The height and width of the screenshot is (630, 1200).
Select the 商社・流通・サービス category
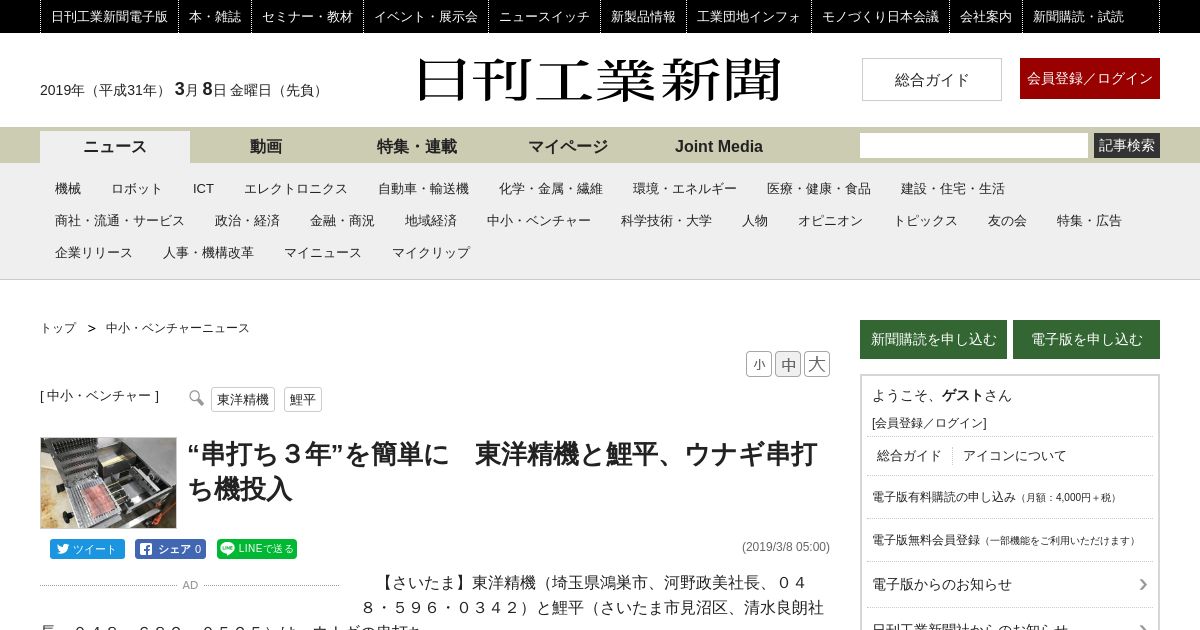(x=120, y=220)
